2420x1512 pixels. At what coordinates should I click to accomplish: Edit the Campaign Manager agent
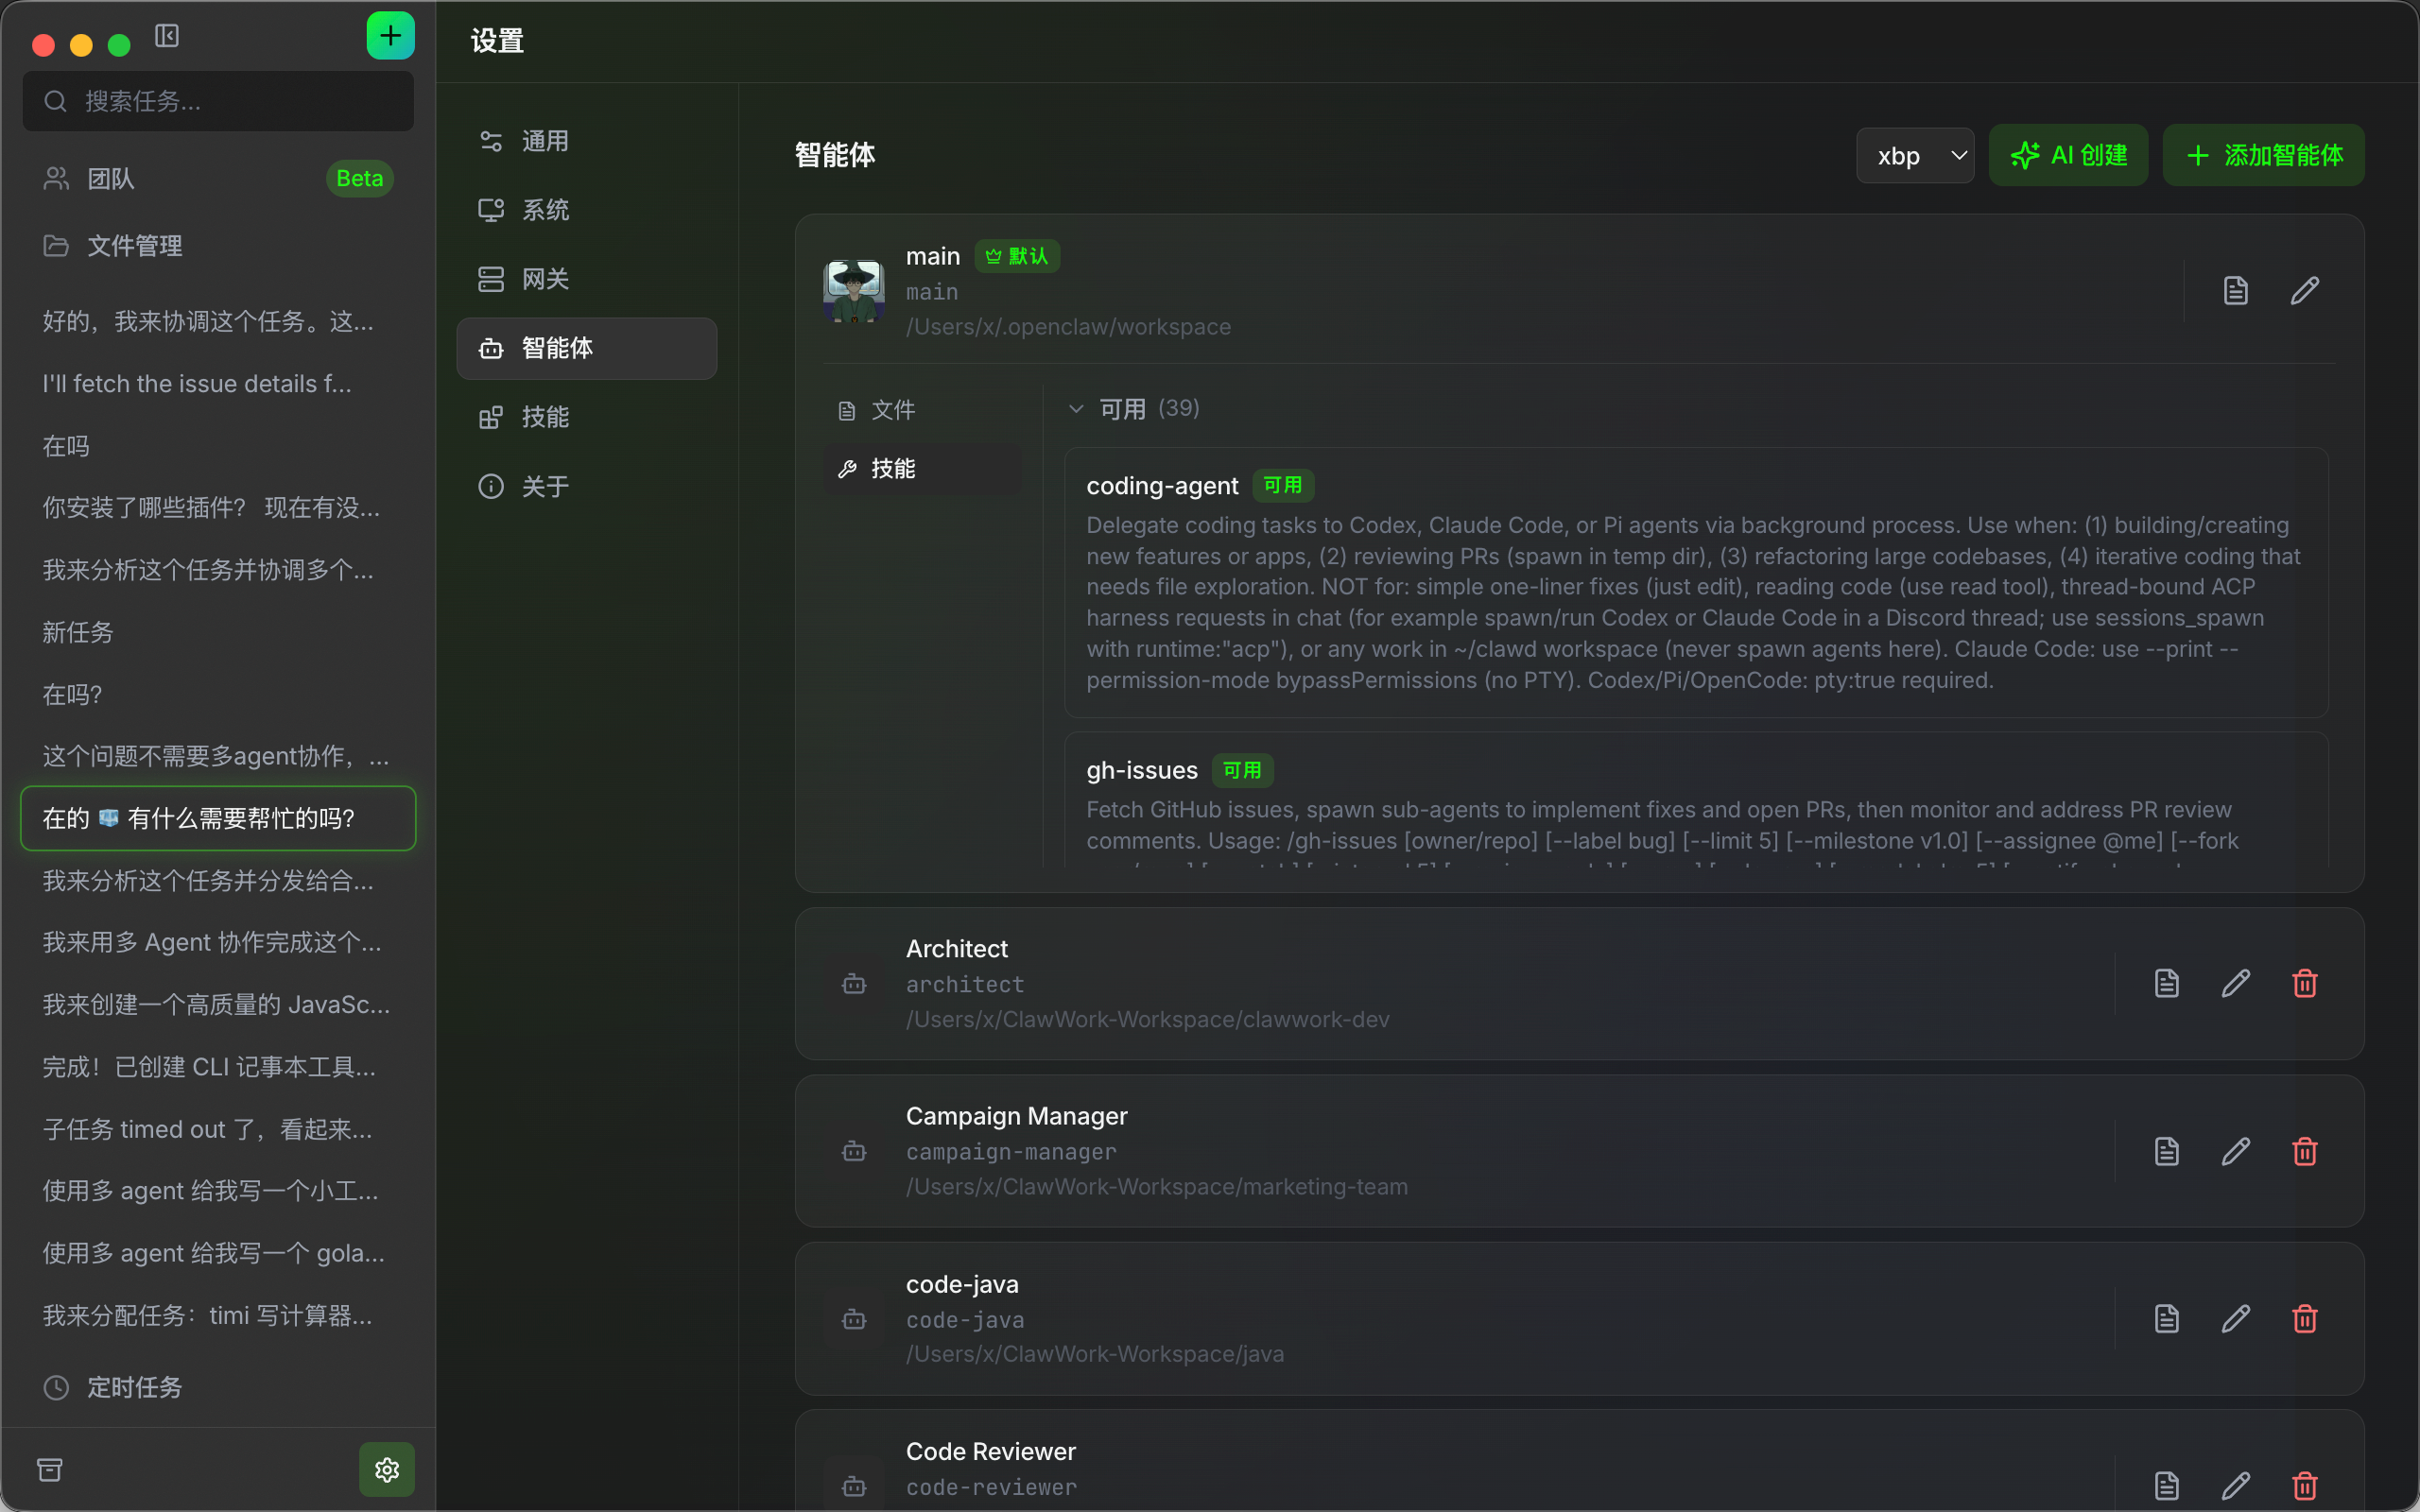[x=2236, y=1151]
